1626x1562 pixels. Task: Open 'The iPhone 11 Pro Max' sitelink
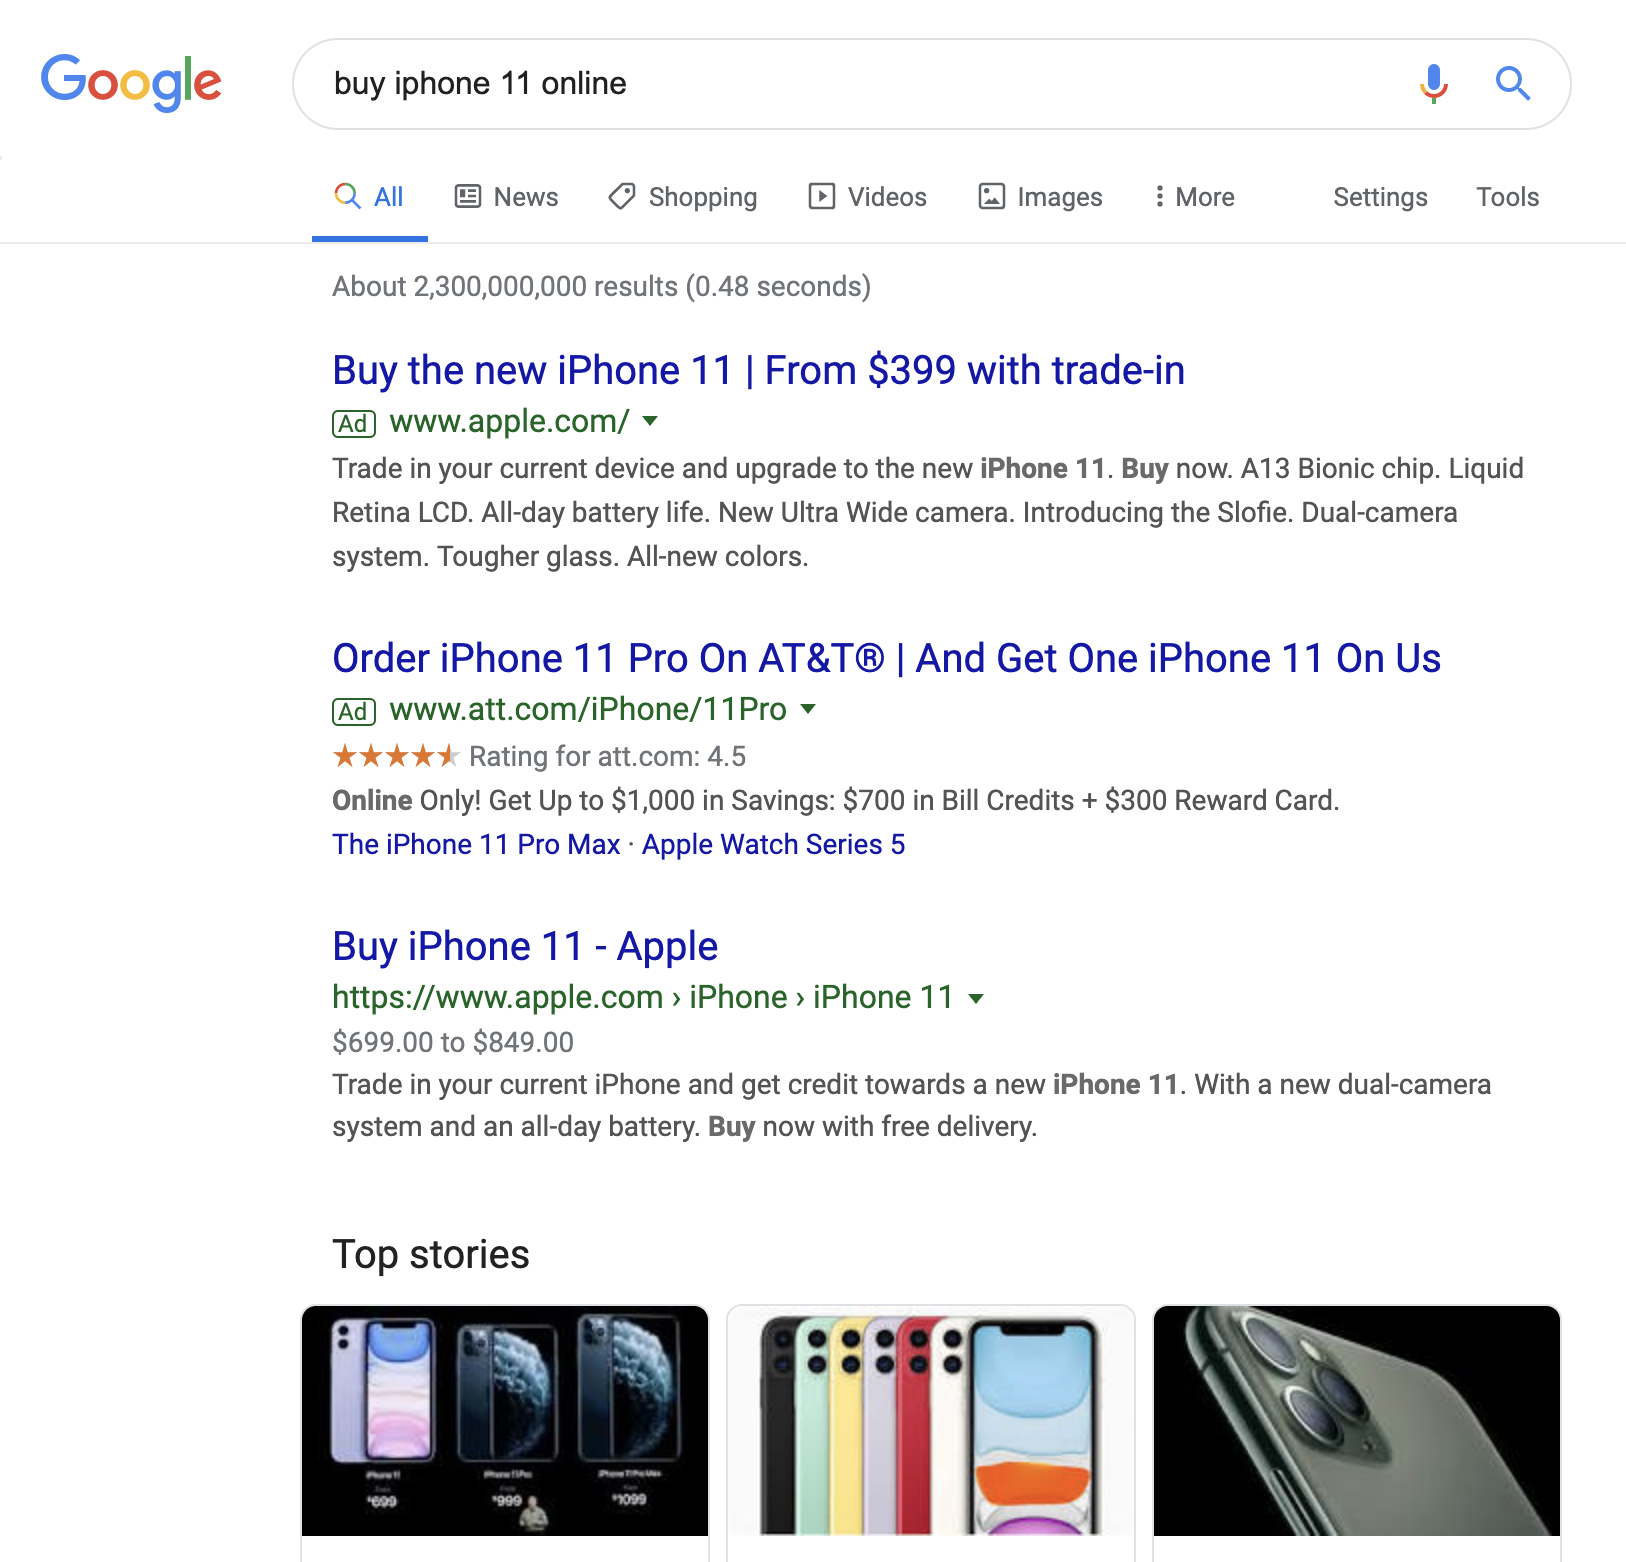475,844
